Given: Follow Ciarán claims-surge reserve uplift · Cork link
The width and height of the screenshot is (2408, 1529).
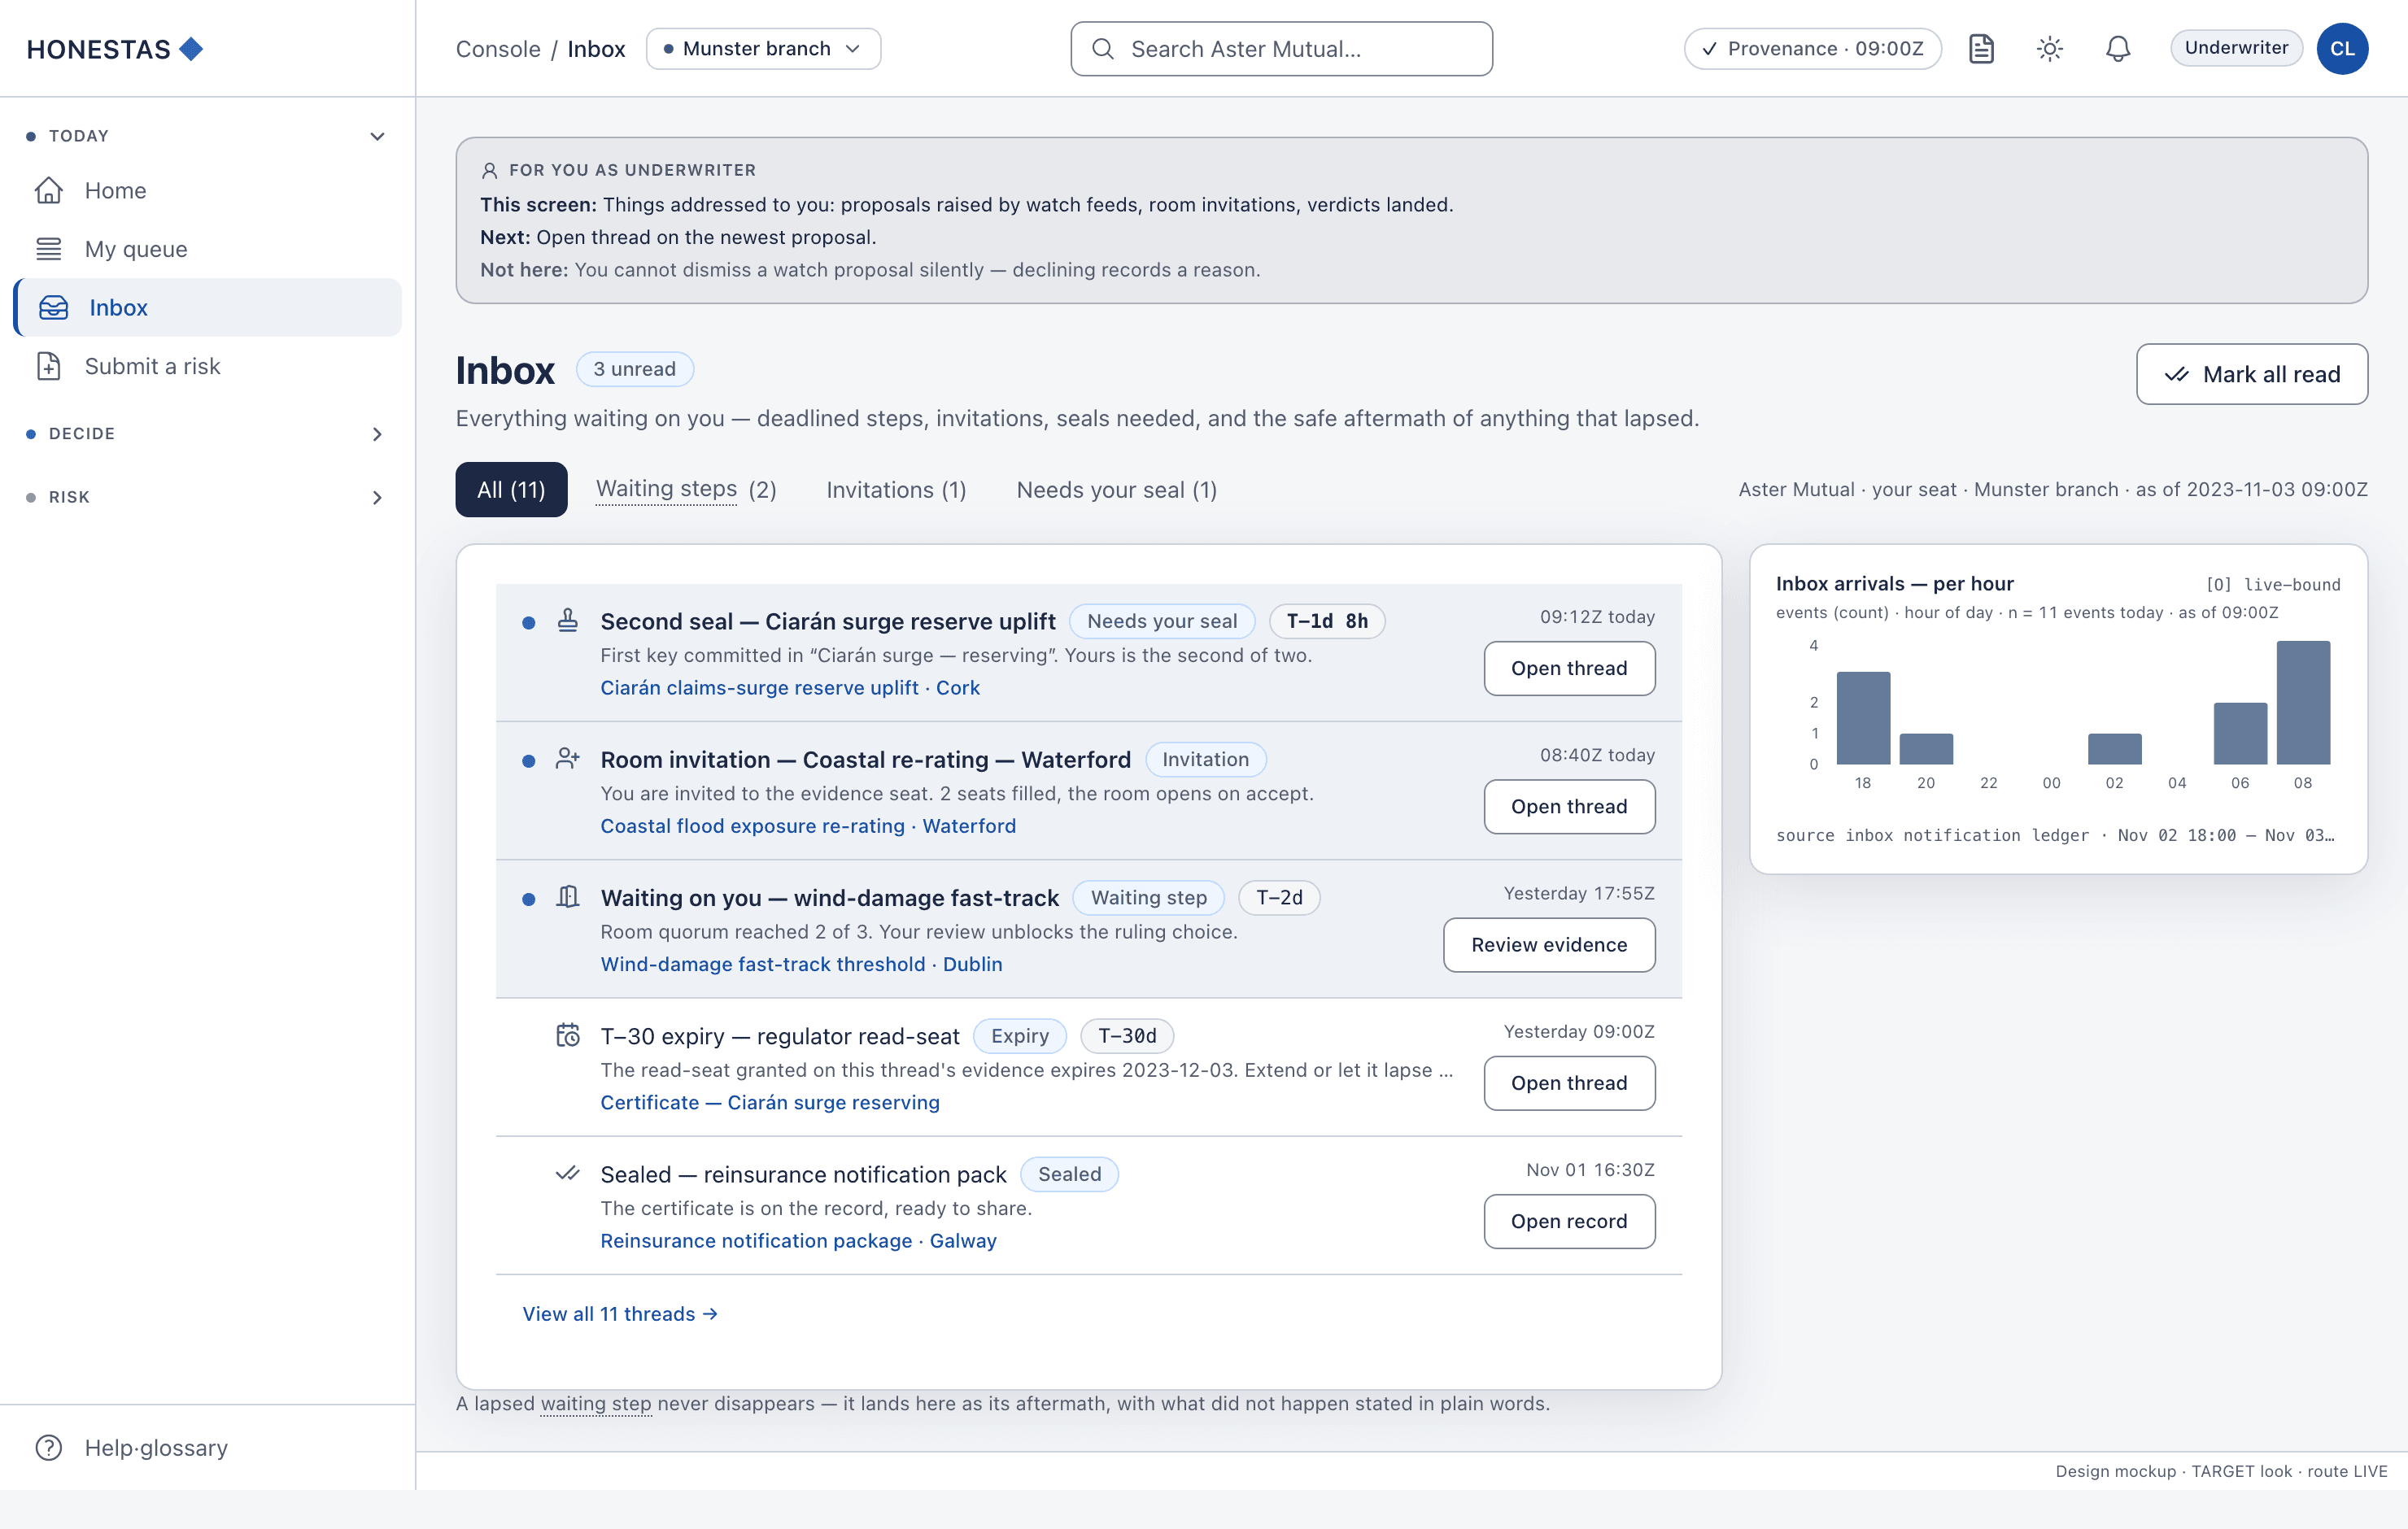Looking at the screenshot, I should coord(790,688).
